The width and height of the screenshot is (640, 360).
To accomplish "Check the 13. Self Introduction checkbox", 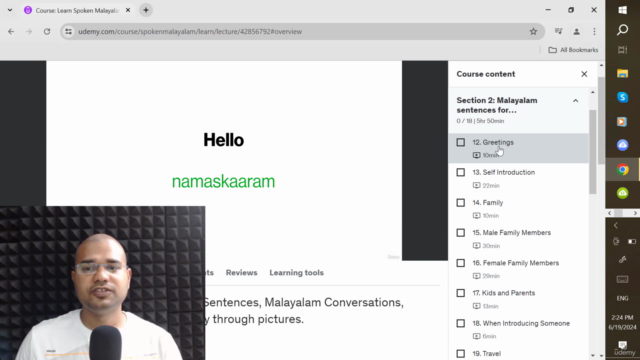I will 460,172.
